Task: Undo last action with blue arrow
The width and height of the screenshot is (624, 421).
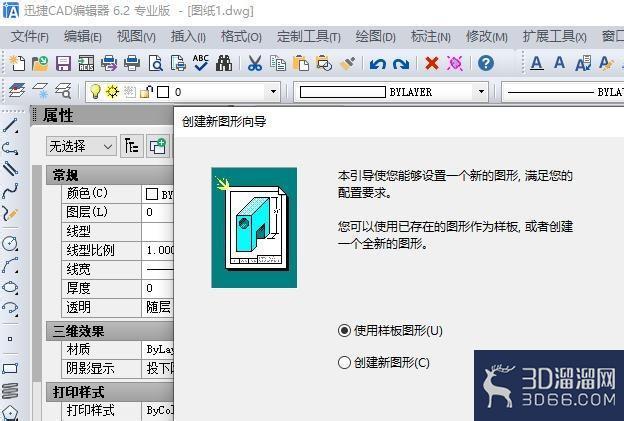Action: pos(377,64)
